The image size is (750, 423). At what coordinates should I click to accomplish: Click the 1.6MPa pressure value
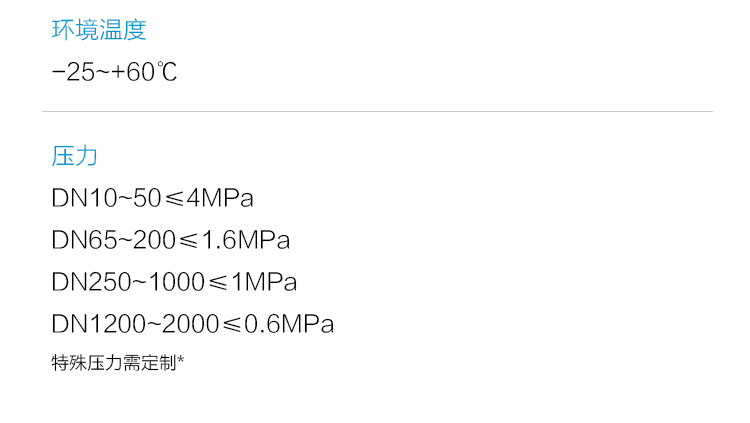click(x=246, y=240)
